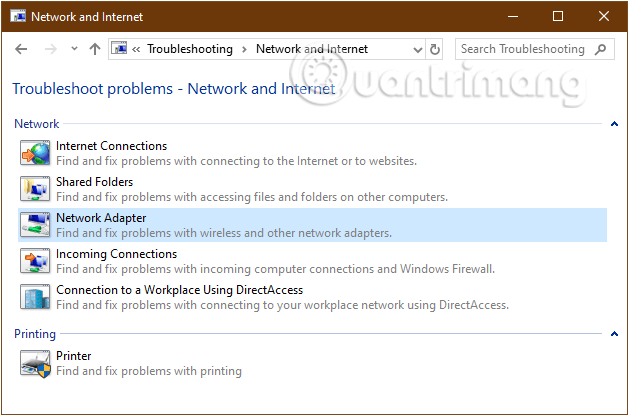Open the Internet Connections troubleshooter link
629x416 pixels.
[x=111, y=146]
